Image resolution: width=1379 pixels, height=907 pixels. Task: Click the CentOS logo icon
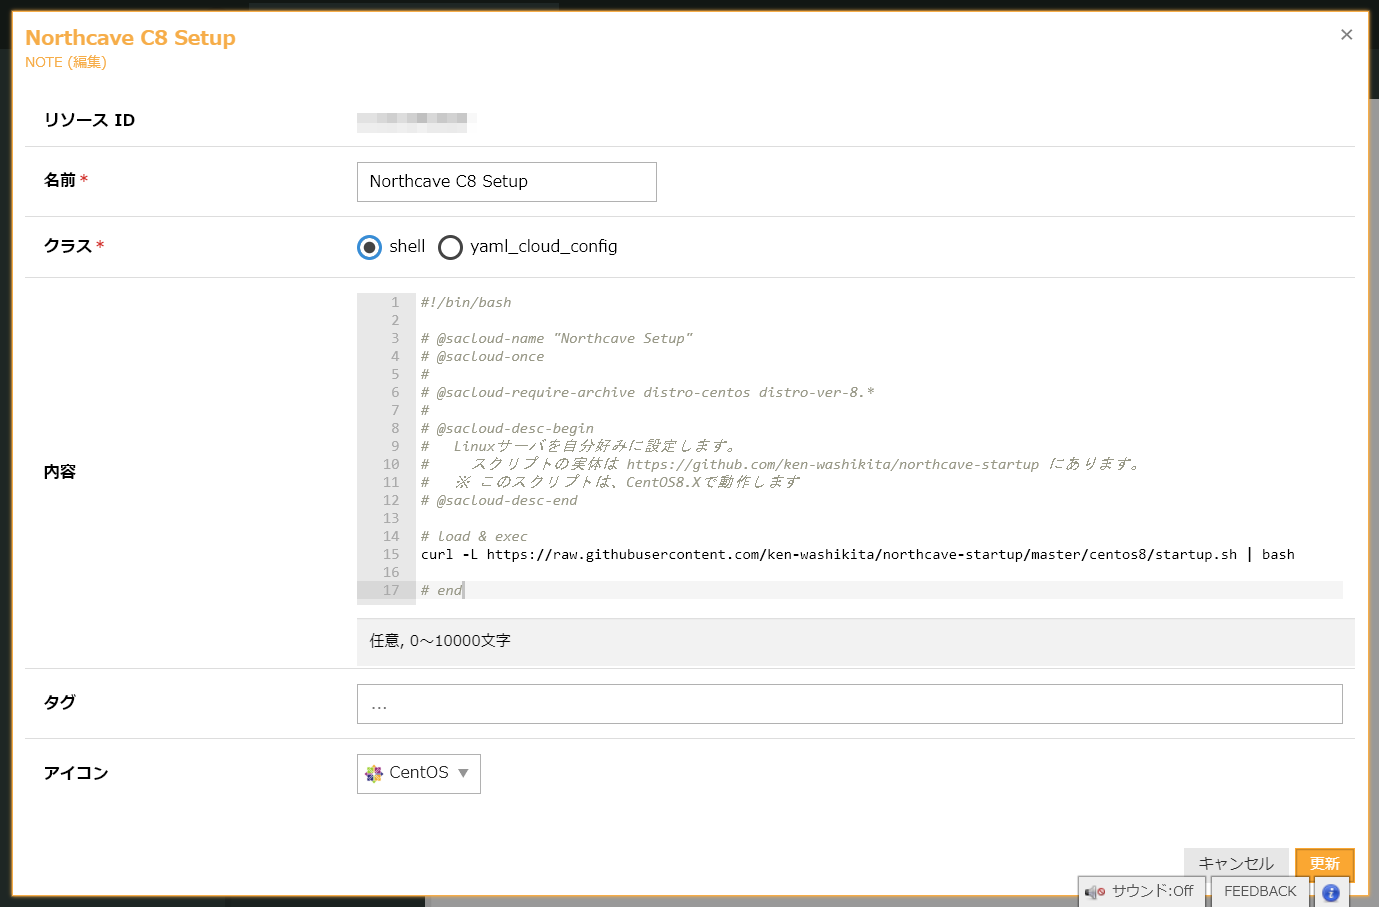pos(374,773)
